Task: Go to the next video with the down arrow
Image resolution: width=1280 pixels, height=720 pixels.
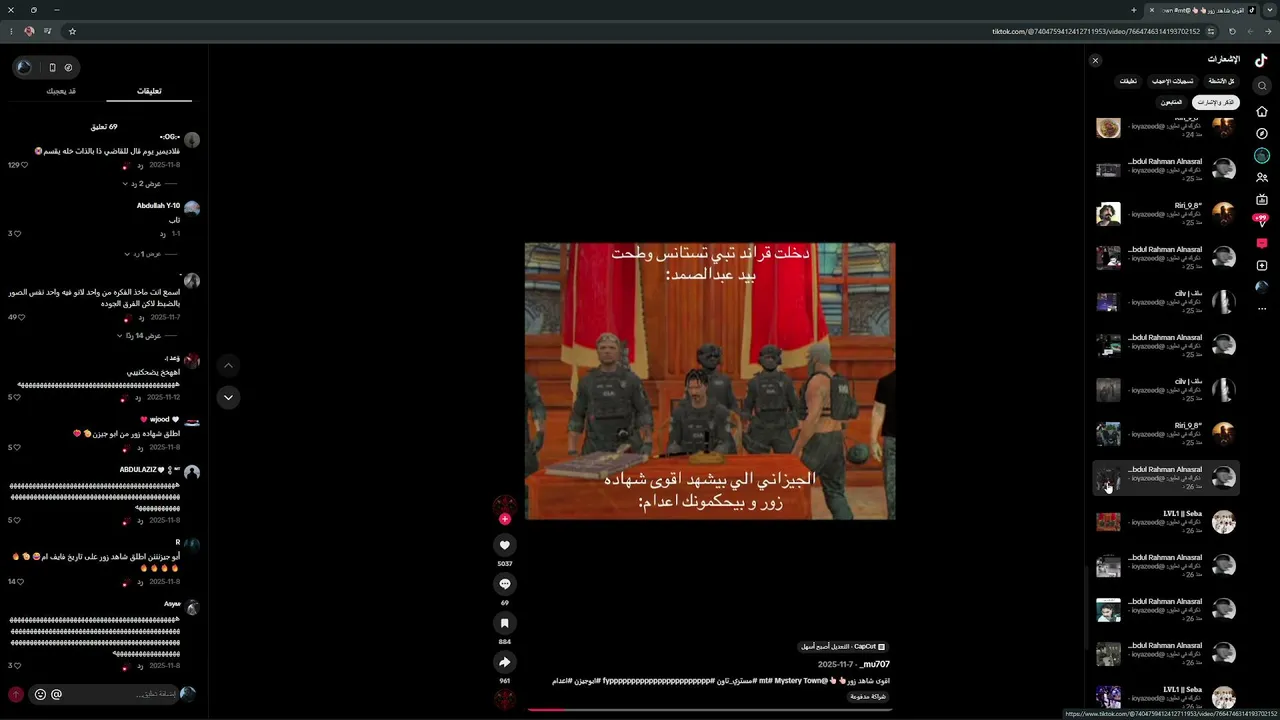Action: (x=228, y=397)
